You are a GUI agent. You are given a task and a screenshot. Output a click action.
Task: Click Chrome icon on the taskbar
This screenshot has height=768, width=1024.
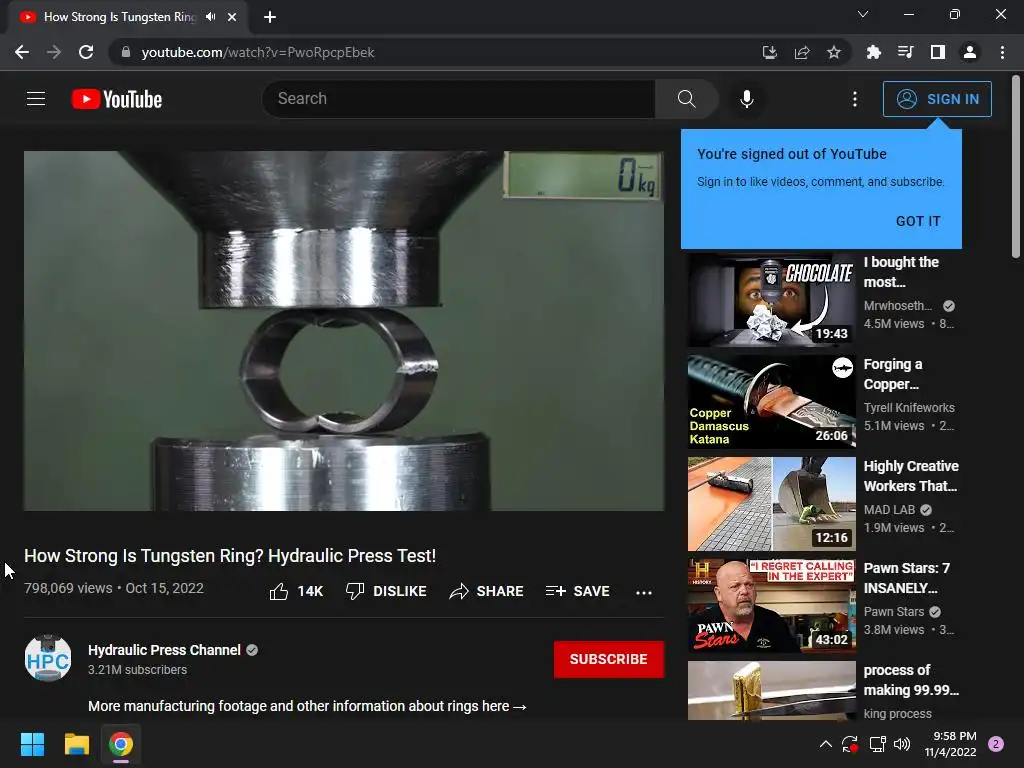pyautogui.click(x=121, y=744)
